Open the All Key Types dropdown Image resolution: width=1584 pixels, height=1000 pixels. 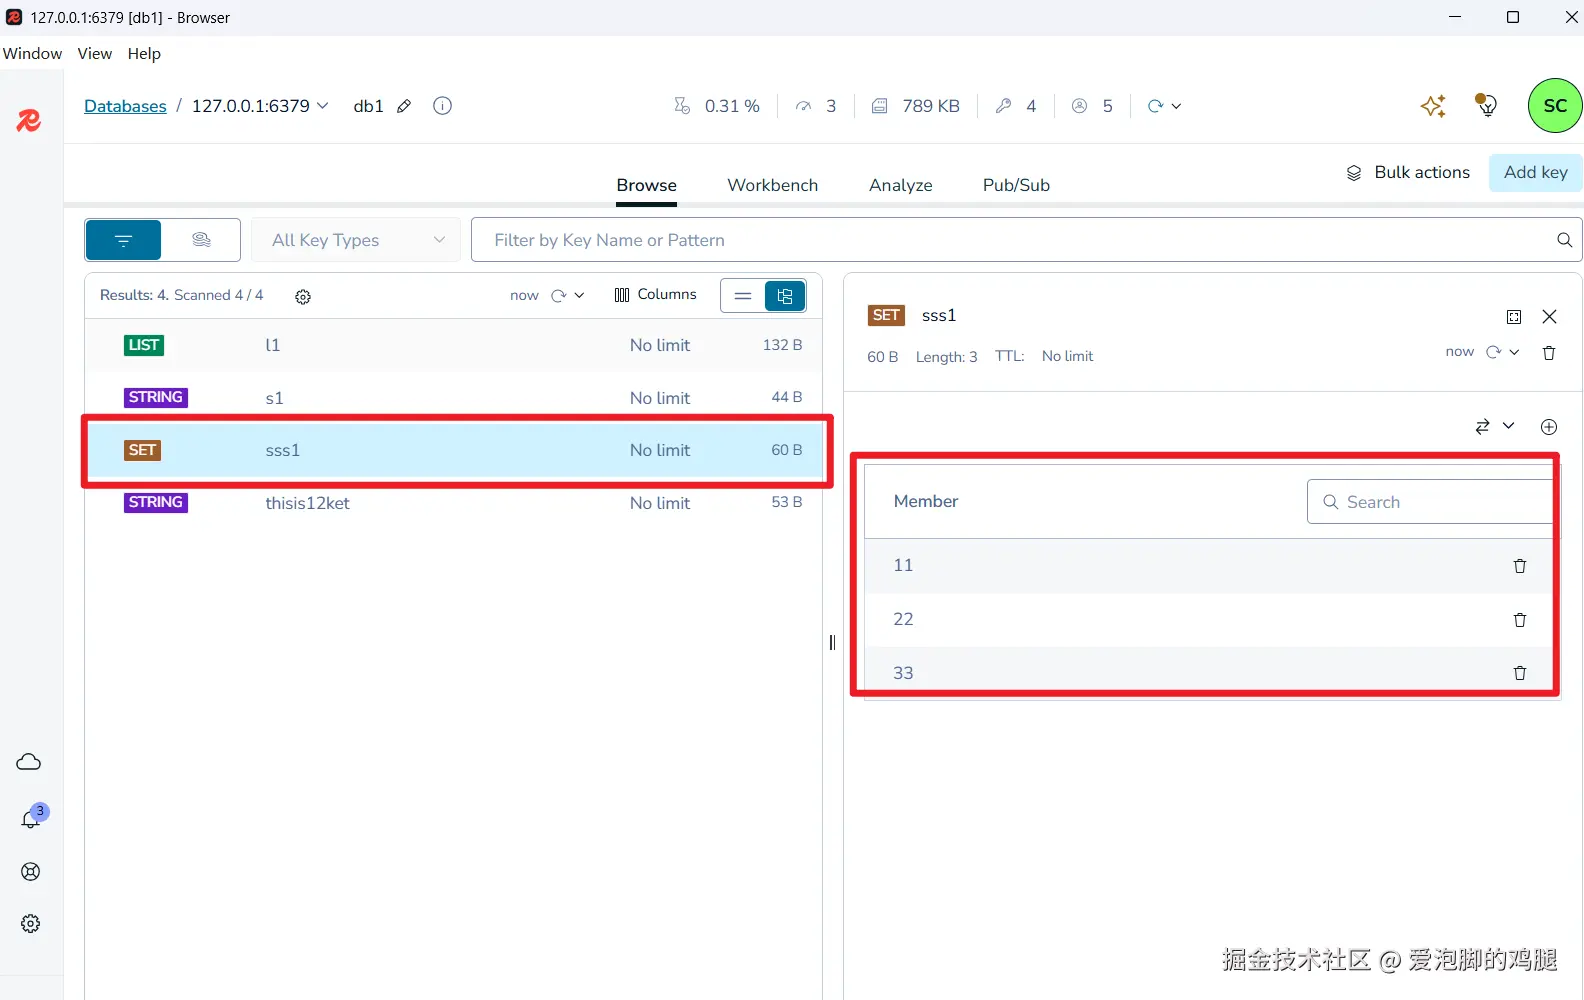point(356,240)
